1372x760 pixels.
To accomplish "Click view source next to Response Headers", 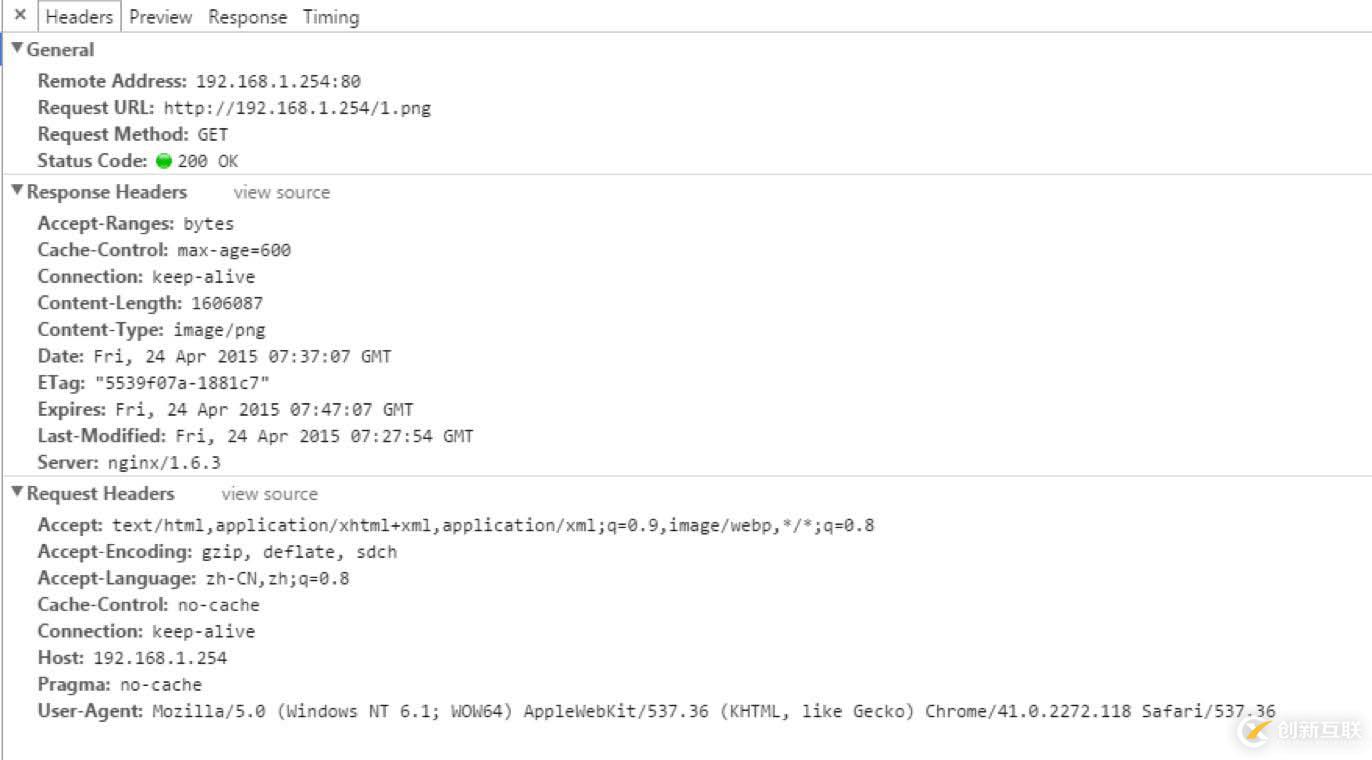I will point(282,192).
